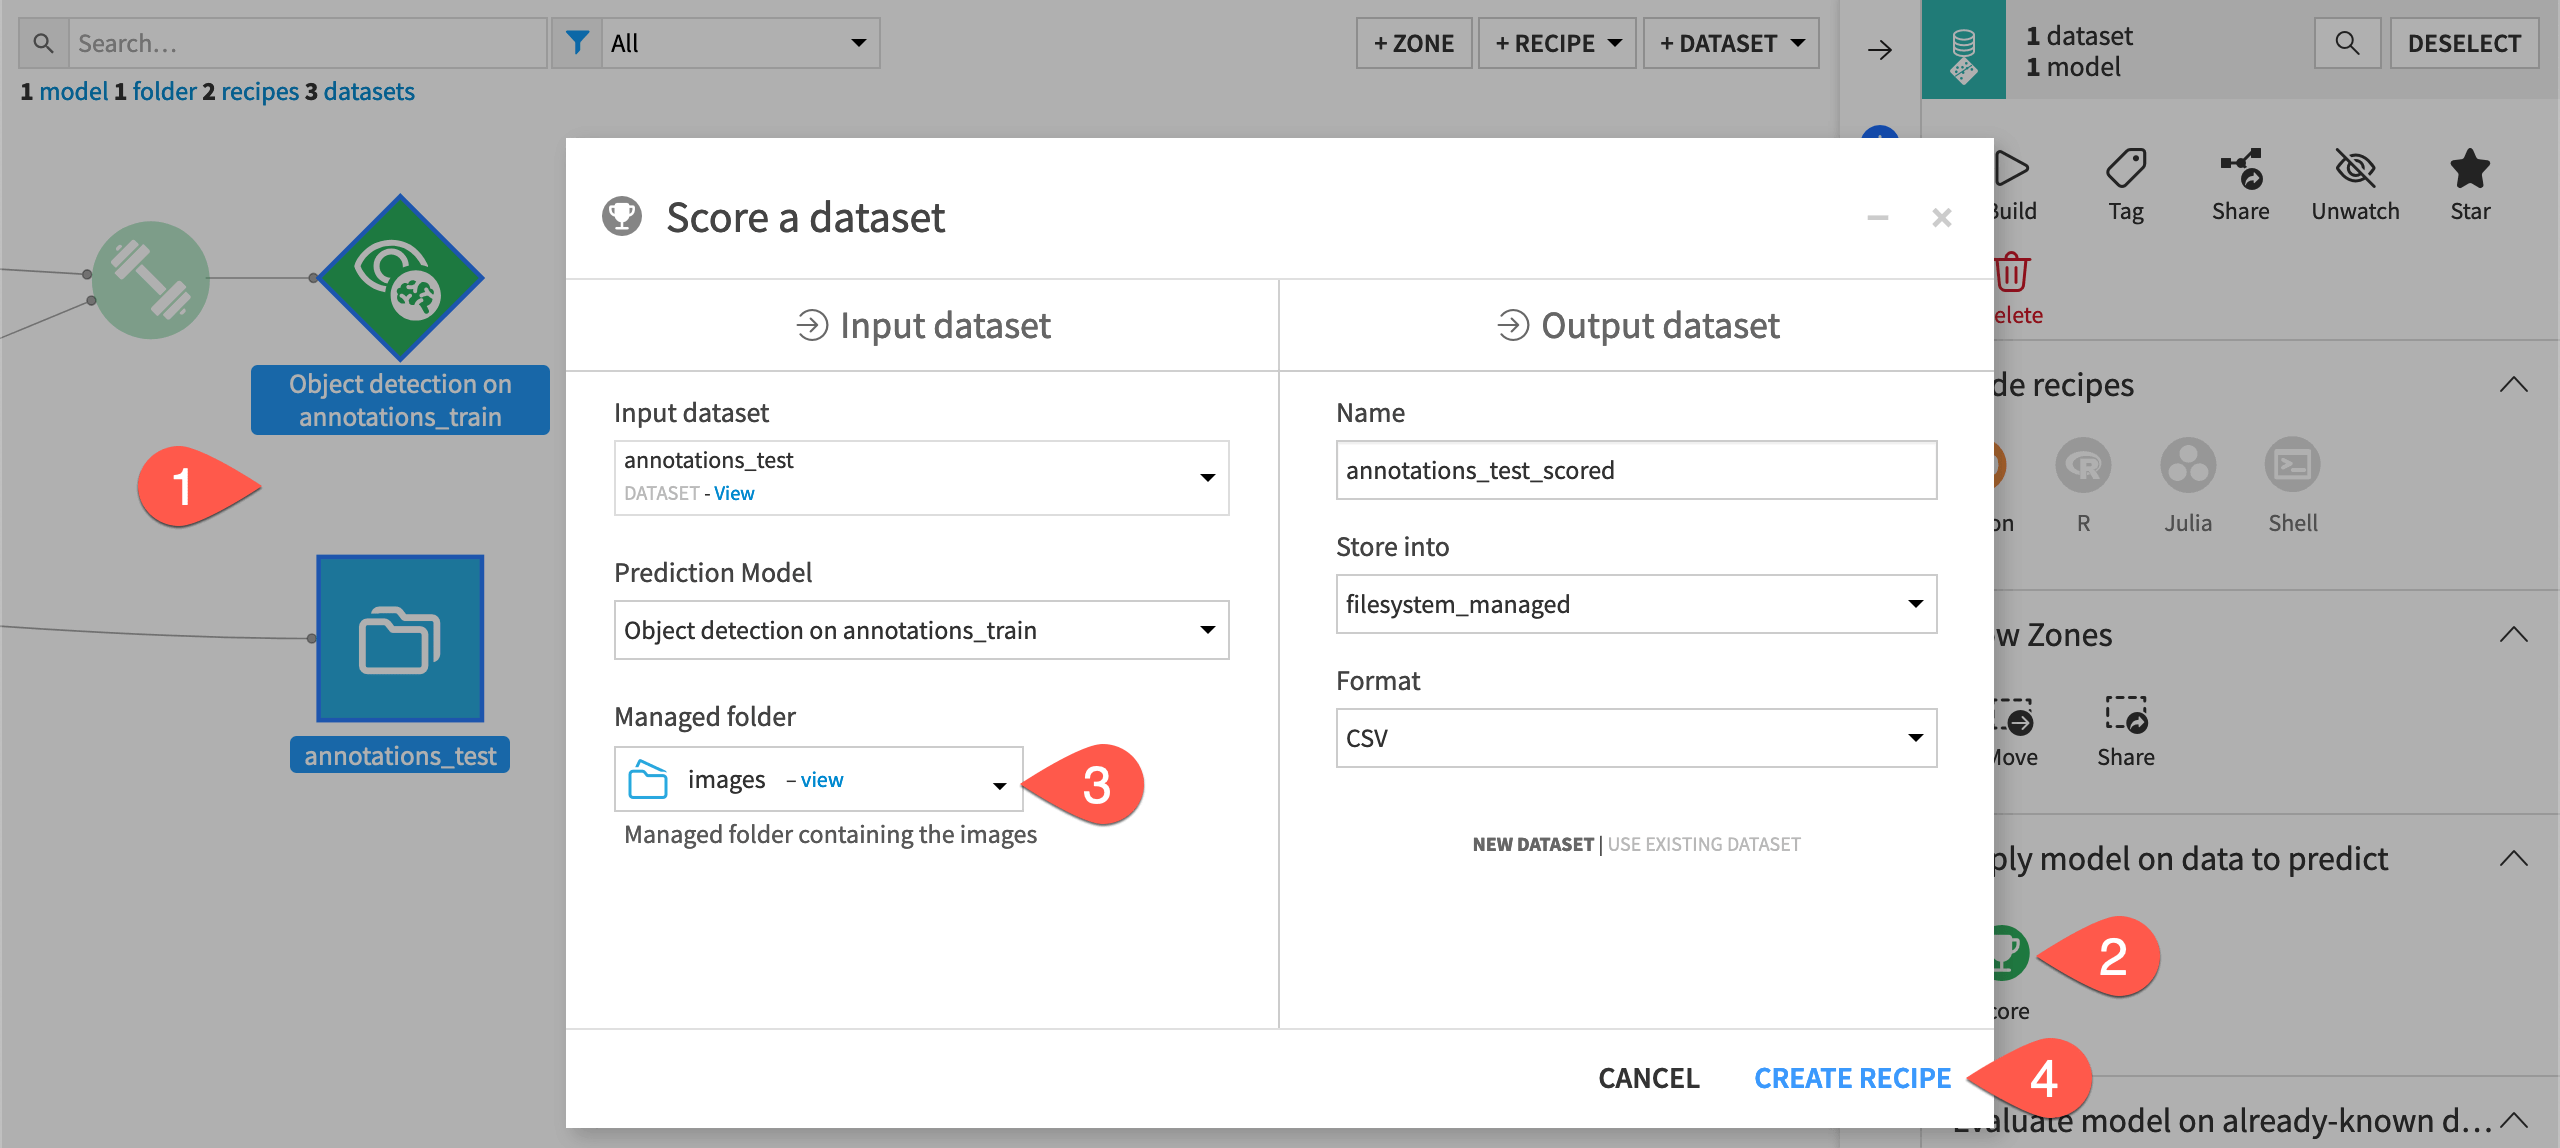This screenshot has width=2560, height=1148.
Task: Click view link next to images folder
Action: 822,780
